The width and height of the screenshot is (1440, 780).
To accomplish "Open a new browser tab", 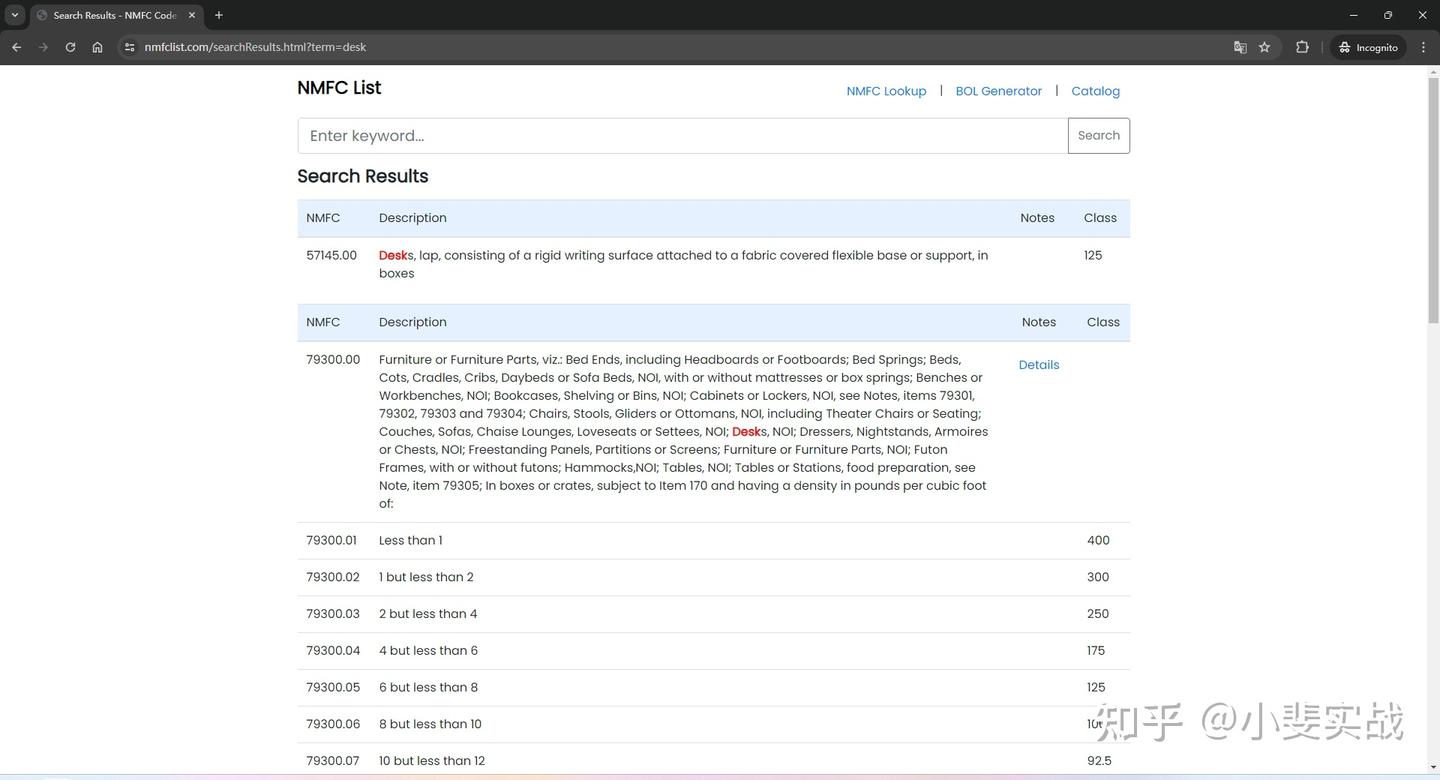I will [x=218, y=15].
